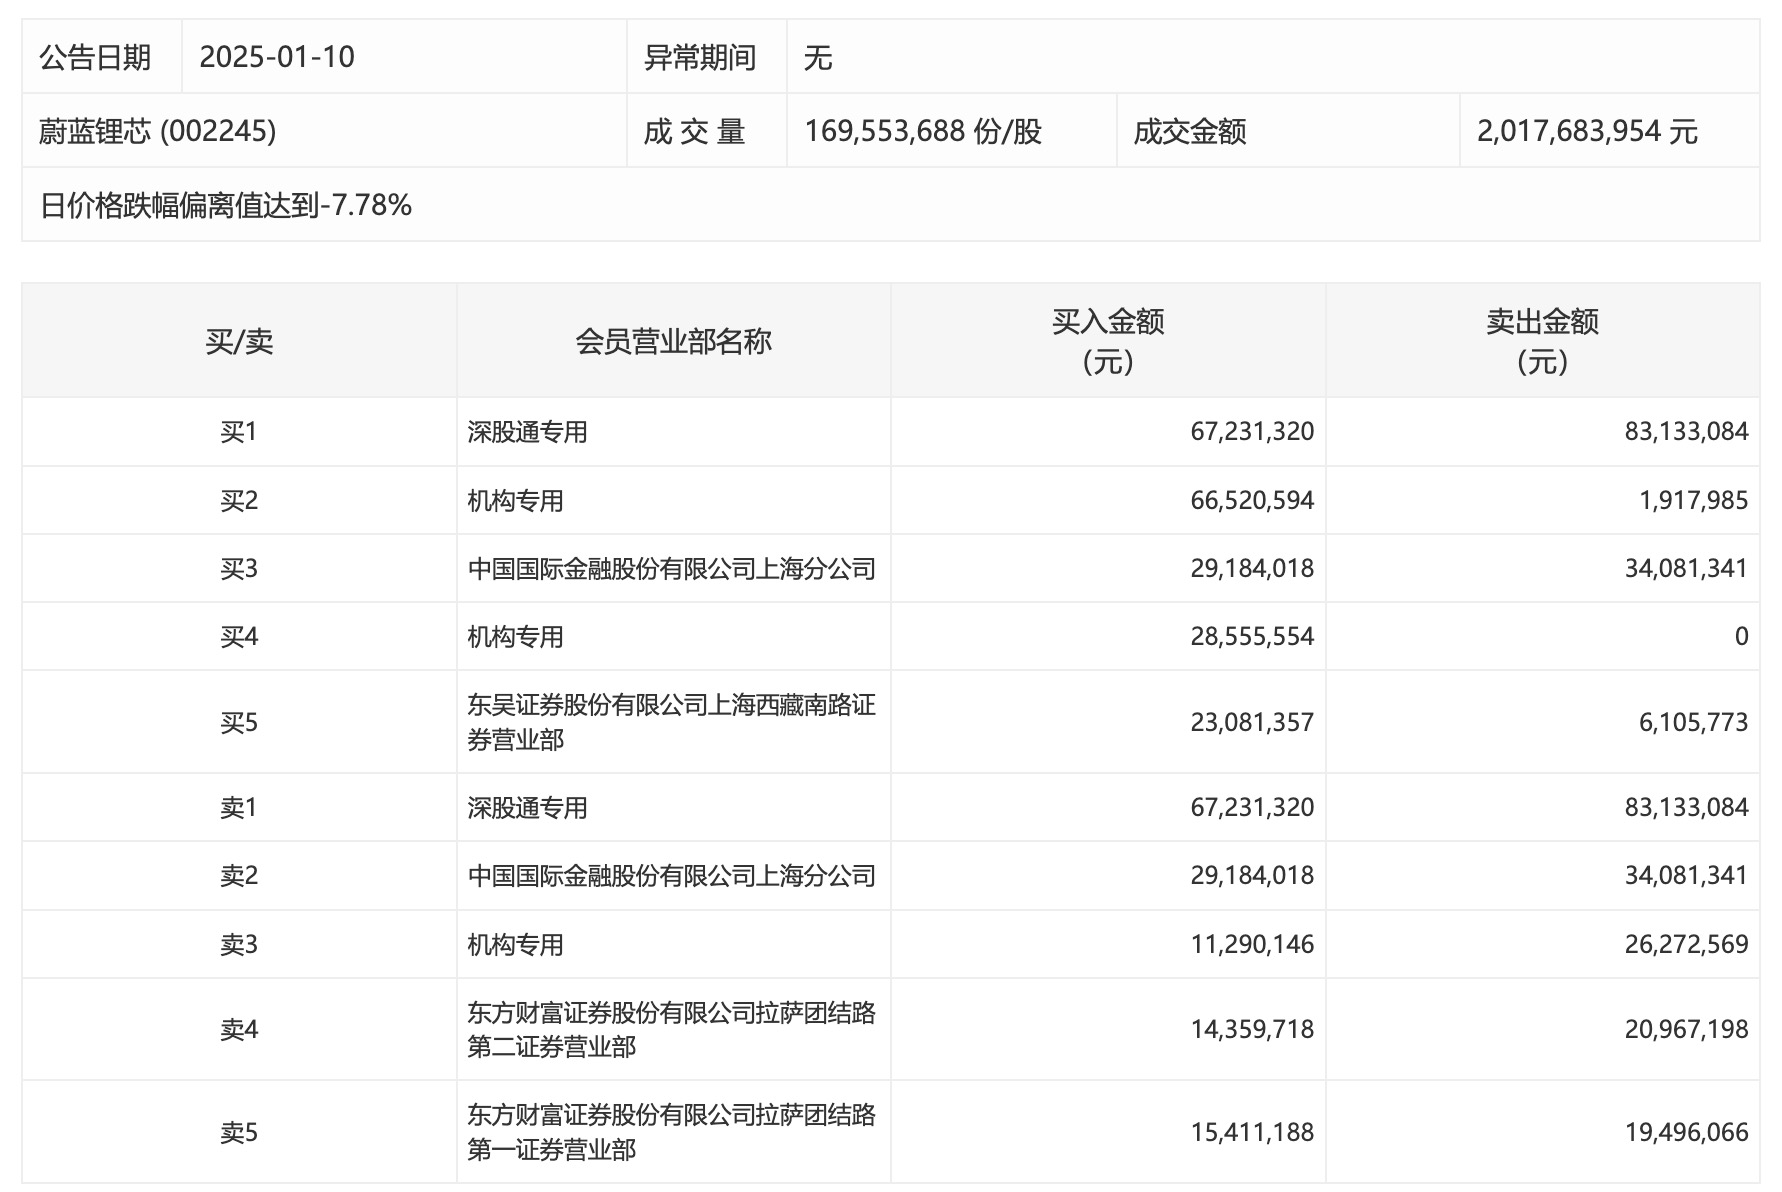This screenshot has height=1192, width=1782.
Task: Click 东方财富证券 拉萨团结路第一证券营业部 name
Action: coord(671,1132)
